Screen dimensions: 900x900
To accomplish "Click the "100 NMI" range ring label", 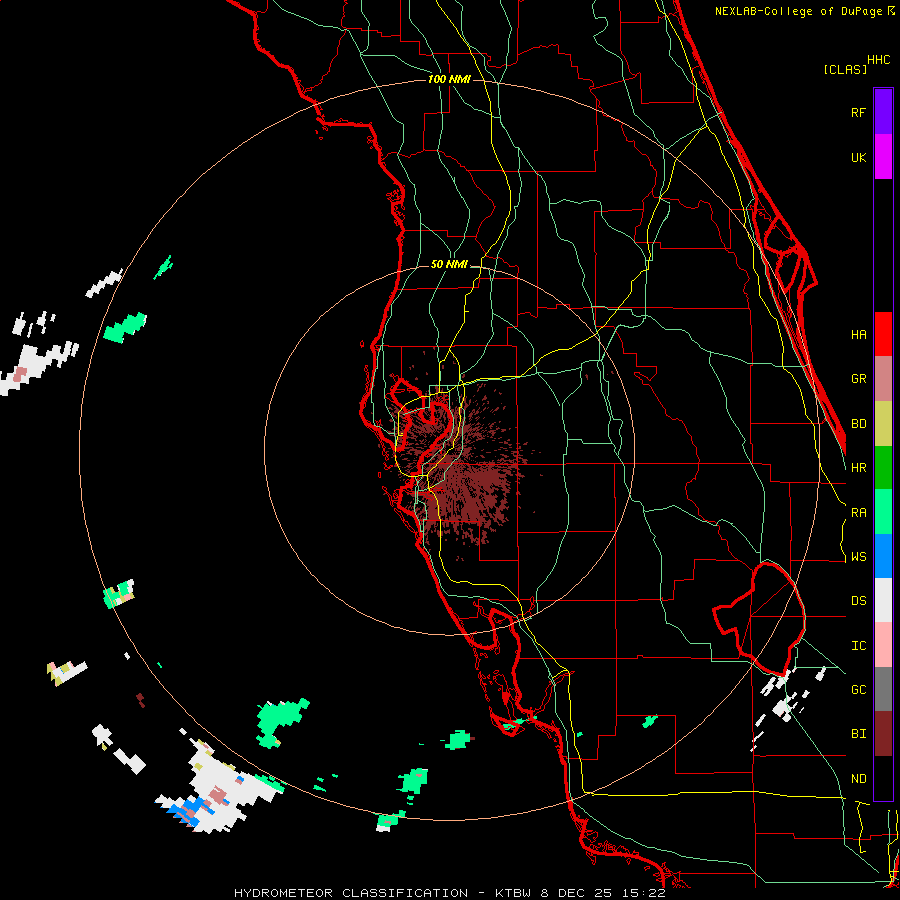I will click(449, 79).
